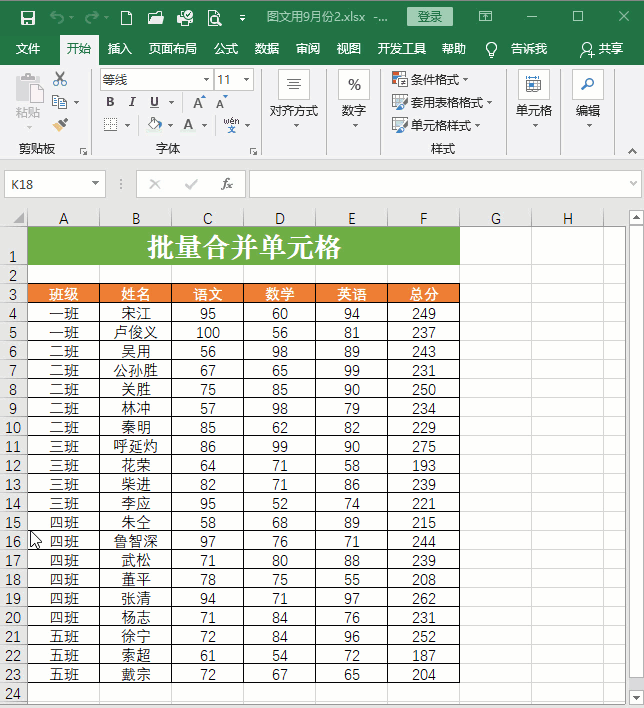Collapse the ribbon with the chevron
Viewport: 644px width, 708px height.
[632, 151]
